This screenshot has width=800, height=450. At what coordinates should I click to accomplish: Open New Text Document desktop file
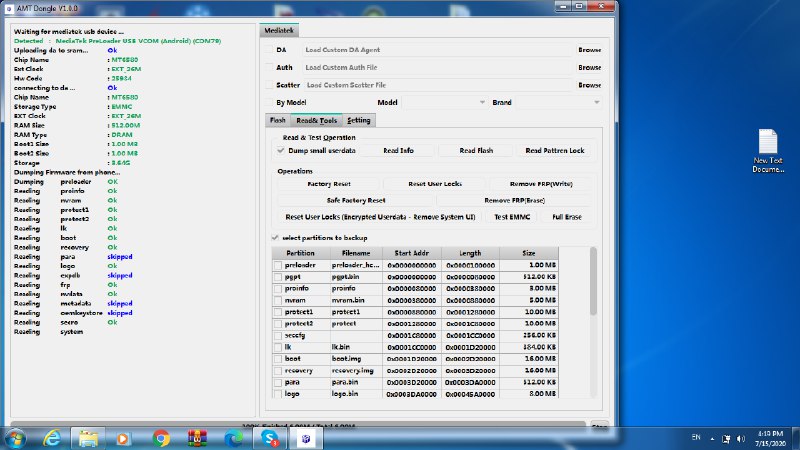click(768, 151)
